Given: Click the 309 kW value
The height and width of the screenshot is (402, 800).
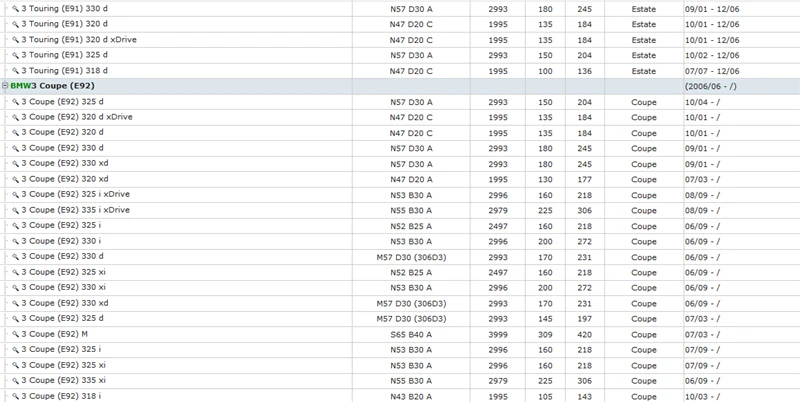Looking at the screenshot, I should point(545,335).
